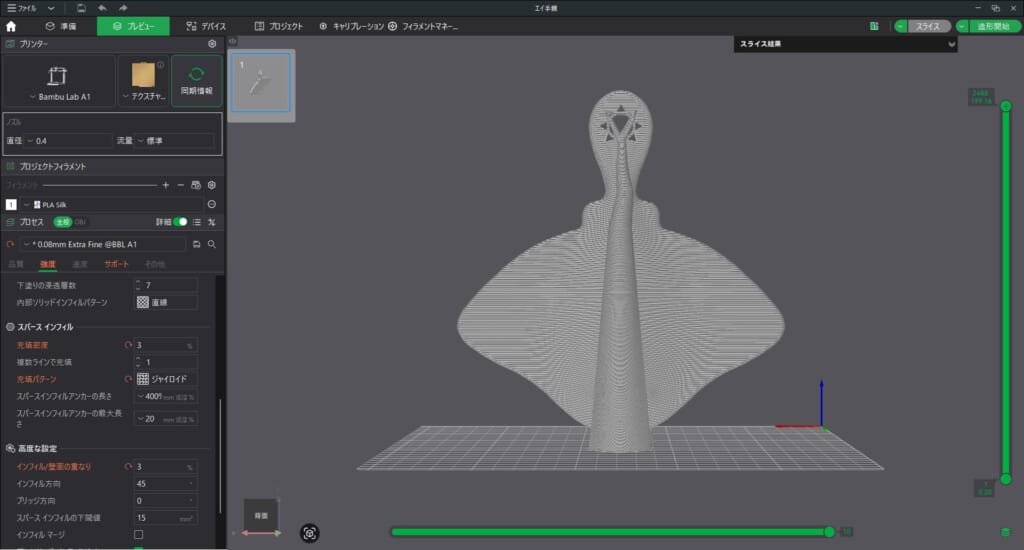Click the horizontal move slider handle

coord(829,532)
